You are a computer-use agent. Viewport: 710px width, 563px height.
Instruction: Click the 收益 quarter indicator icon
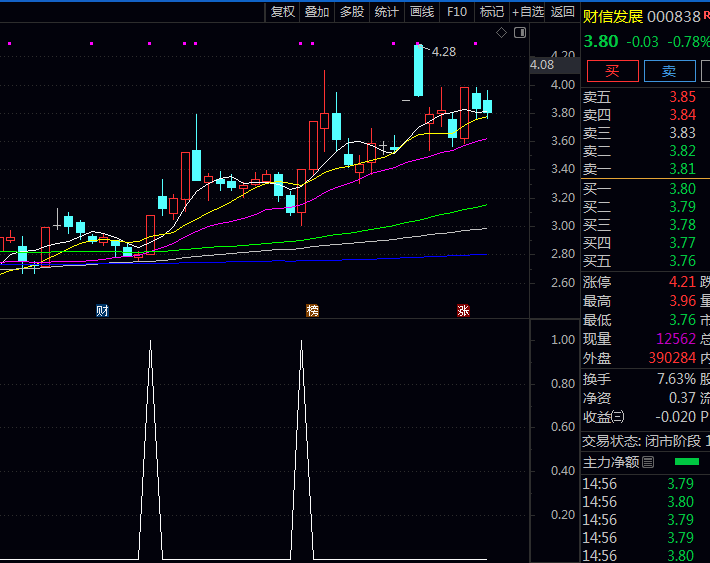pos(618,417)
